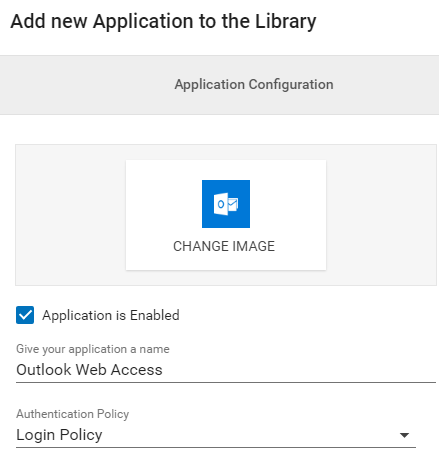Select the Application Configuration tab header
This screenshot has width=439, height=456.
coord(254,84)
